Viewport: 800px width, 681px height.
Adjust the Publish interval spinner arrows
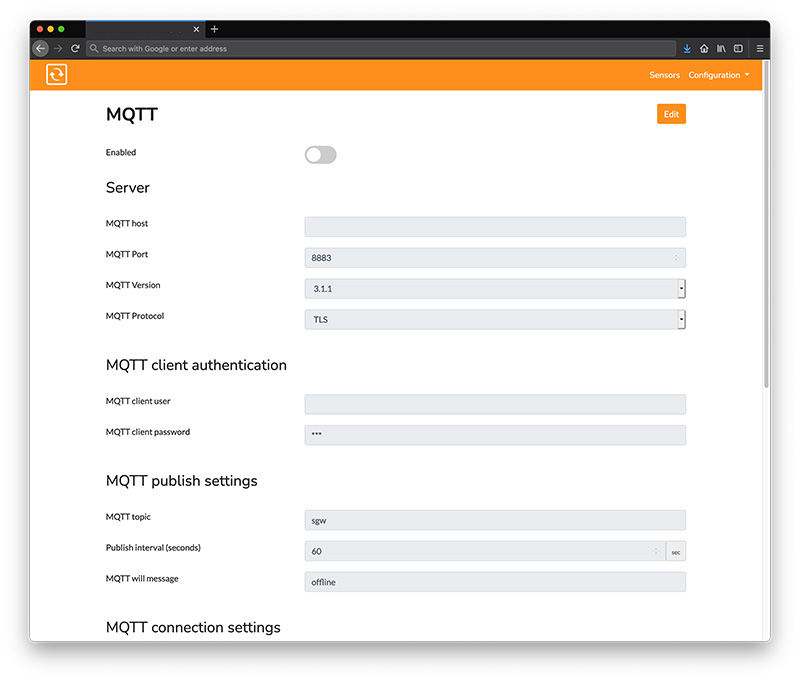(656, 551)
